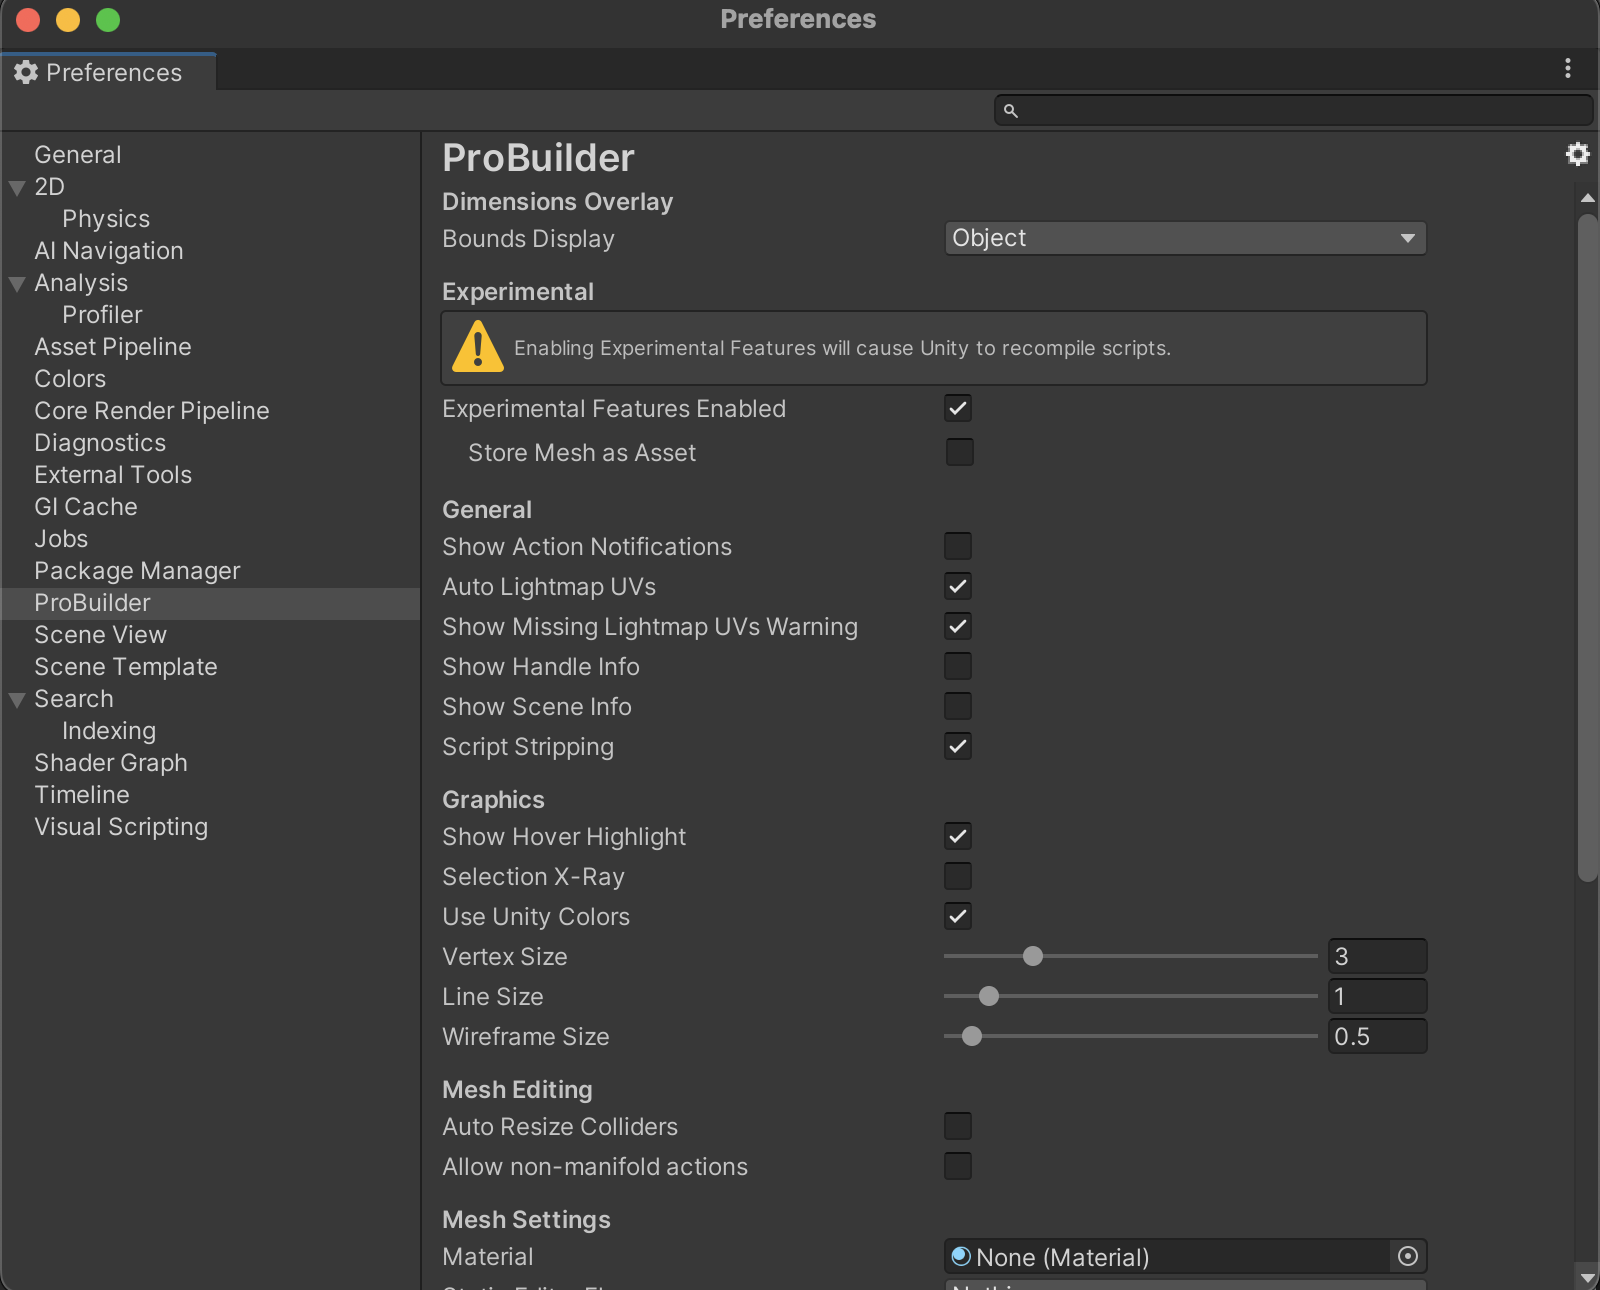Enable Show Scene Info checkbox
The height and width of the screenshot is (1290, 1600).
tap(958, 706)
